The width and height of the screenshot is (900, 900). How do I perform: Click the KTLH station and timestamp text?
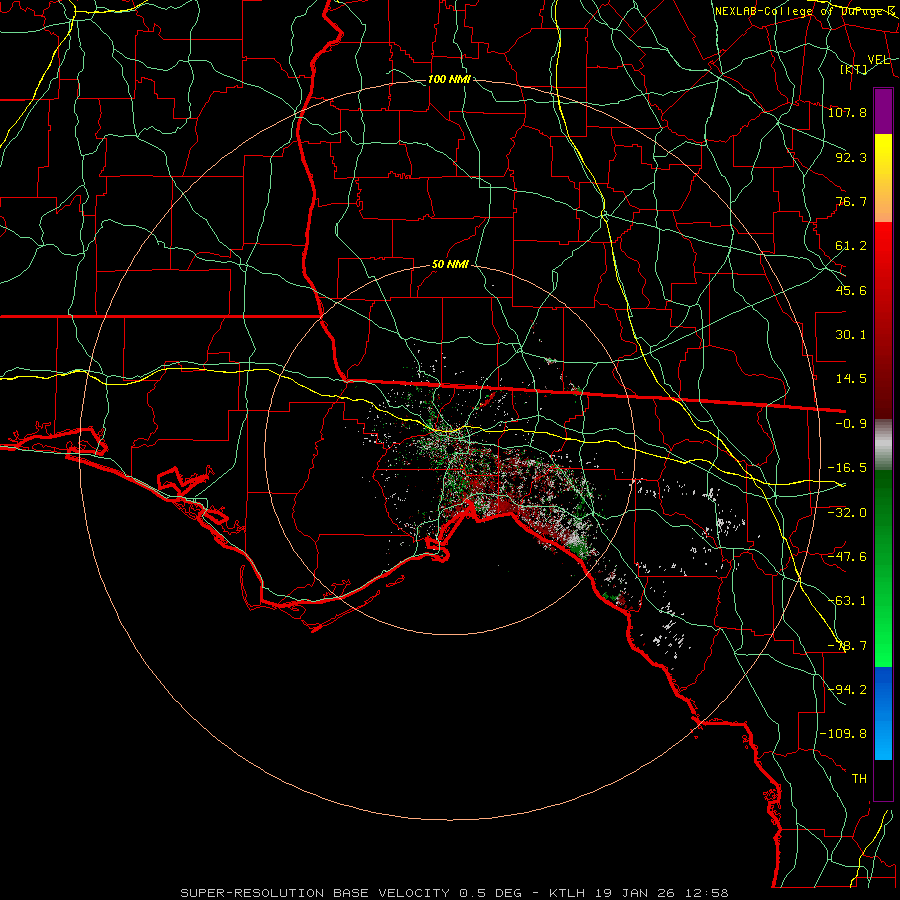point(639,893)
